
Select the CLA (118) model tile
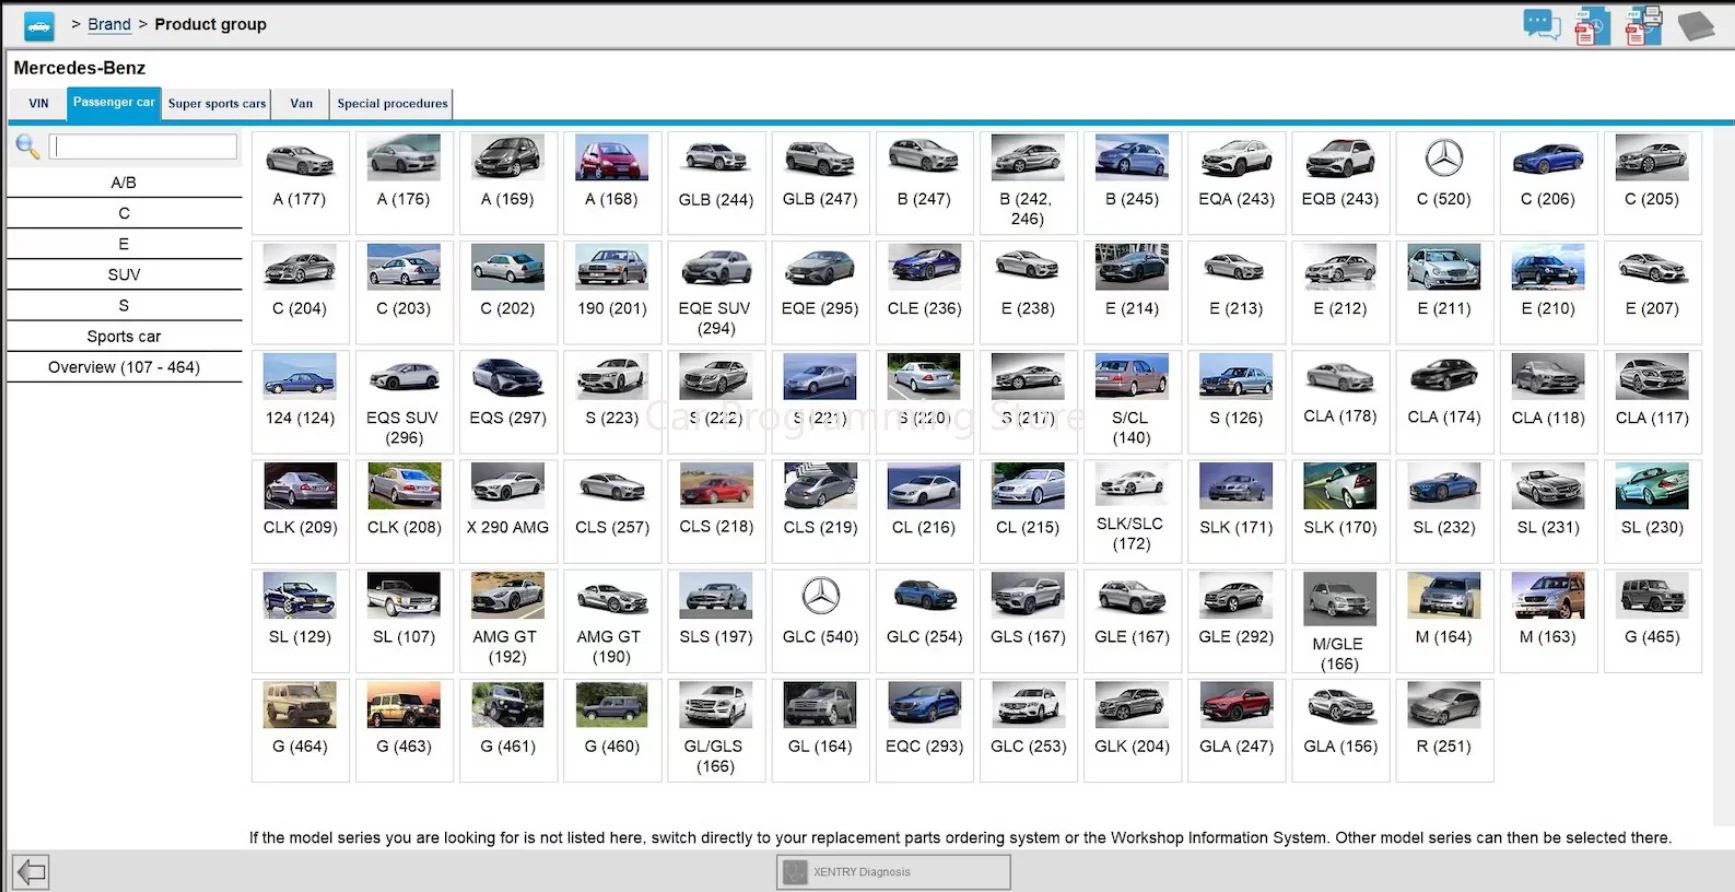[1548, 402]
